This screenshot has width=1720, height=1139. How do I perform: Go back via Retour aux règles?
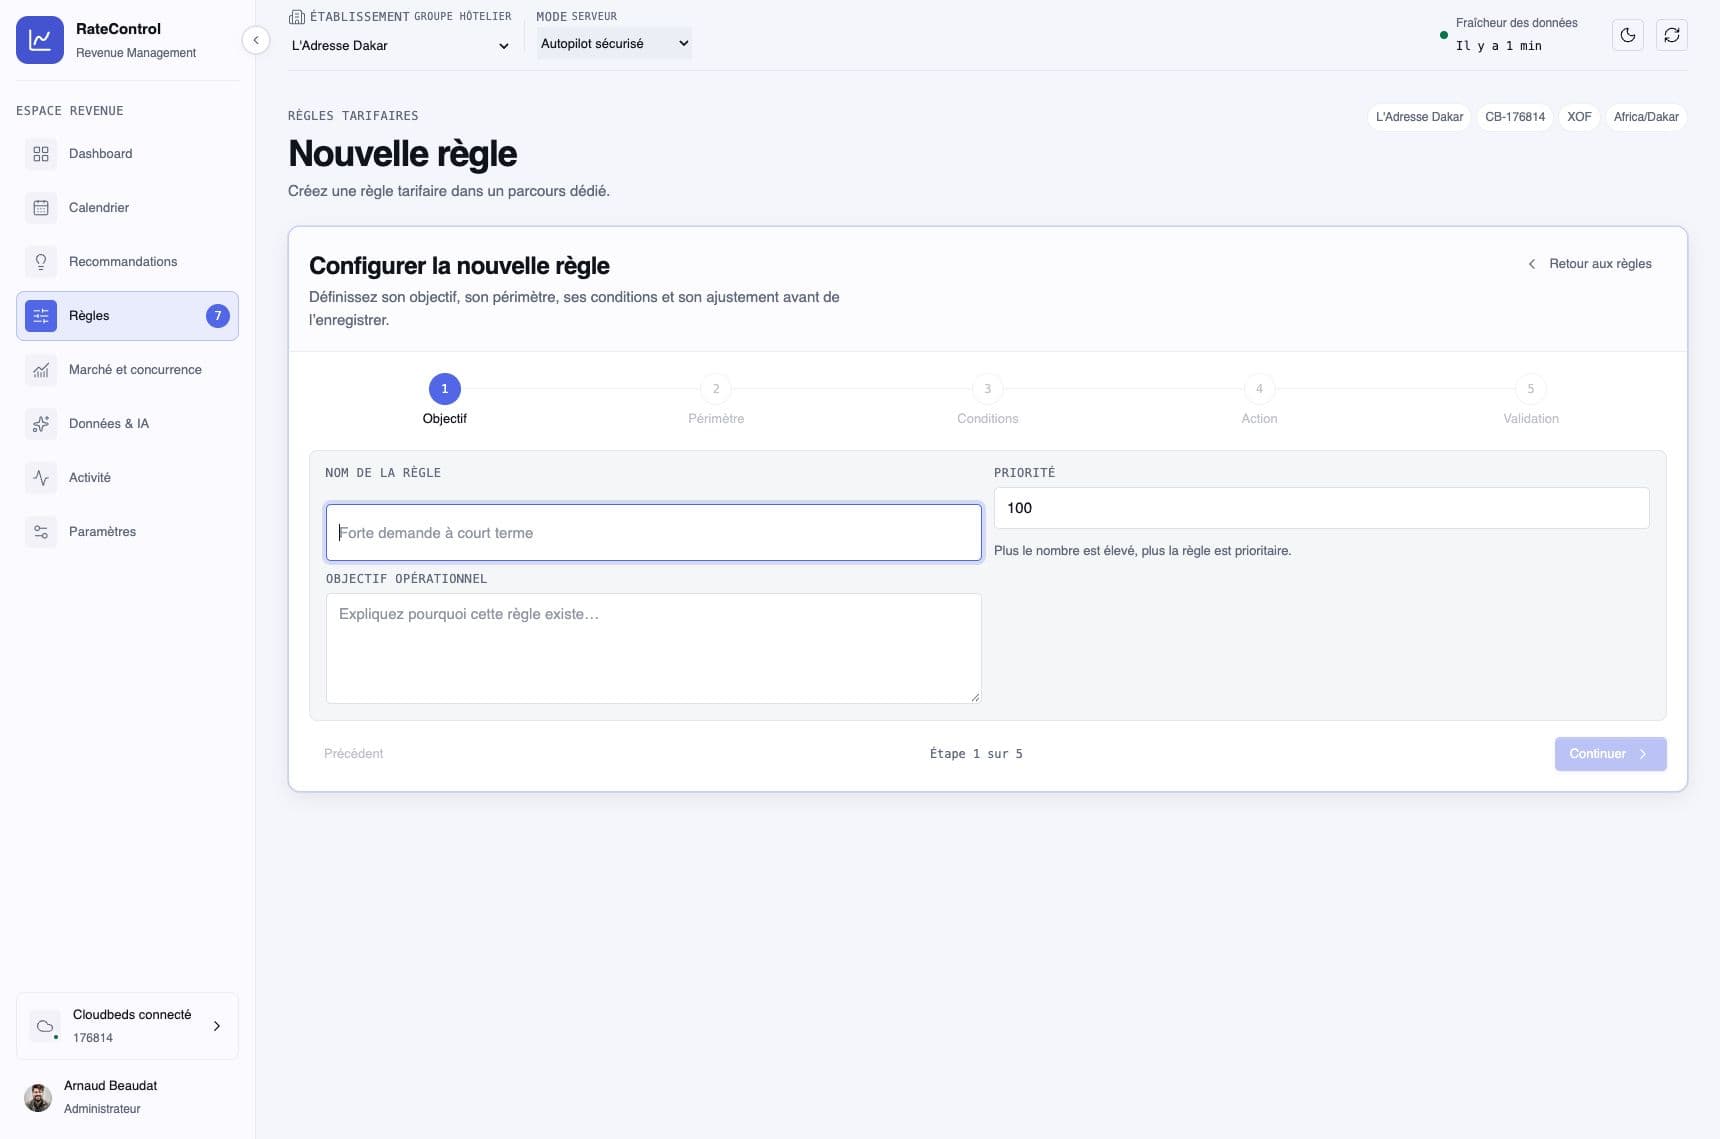click(x=1590, y=264)
